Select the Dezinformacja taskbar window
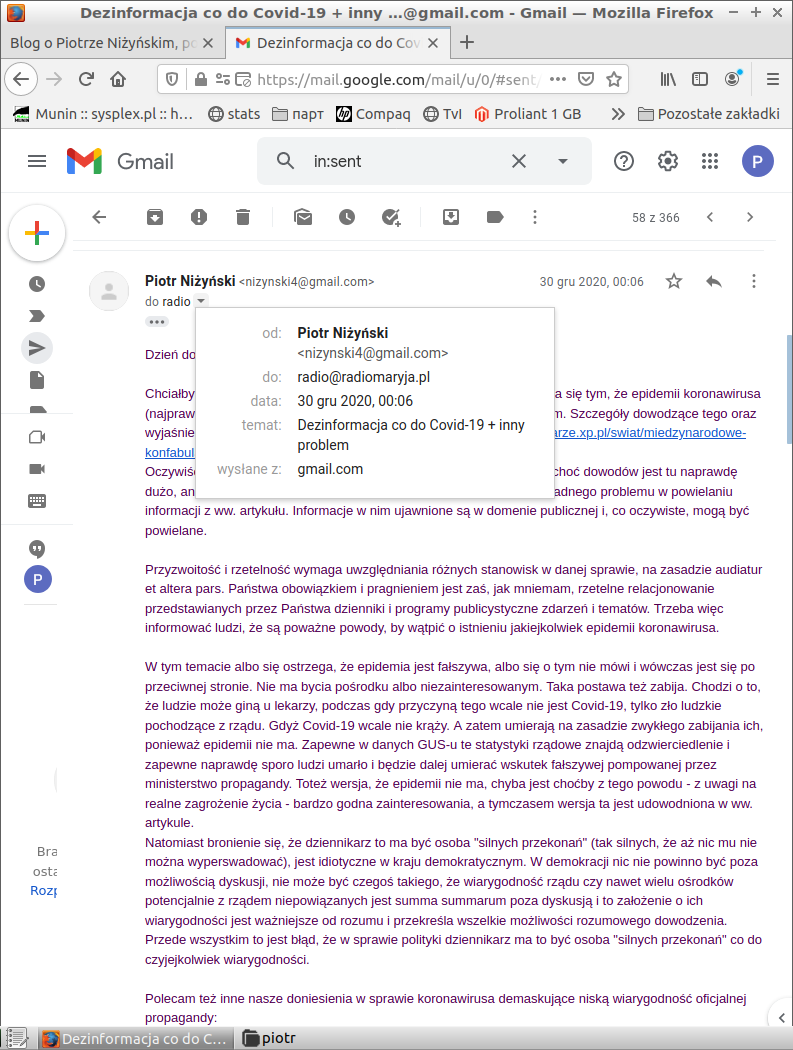Image resolution: width=793 pixels, height=1050 pixels. point(136,1038)
